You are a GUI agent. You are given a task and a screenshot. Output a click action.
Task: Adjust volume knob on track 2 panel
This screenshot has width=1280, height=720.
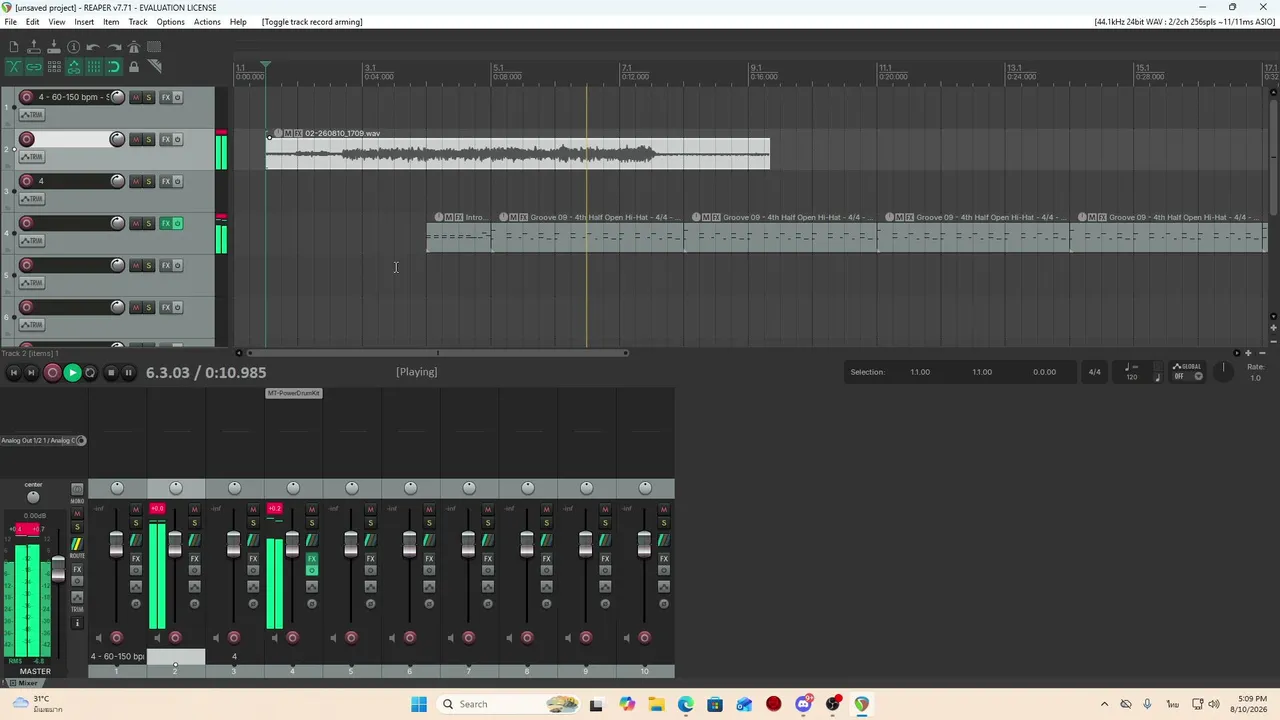pos(117,139)
